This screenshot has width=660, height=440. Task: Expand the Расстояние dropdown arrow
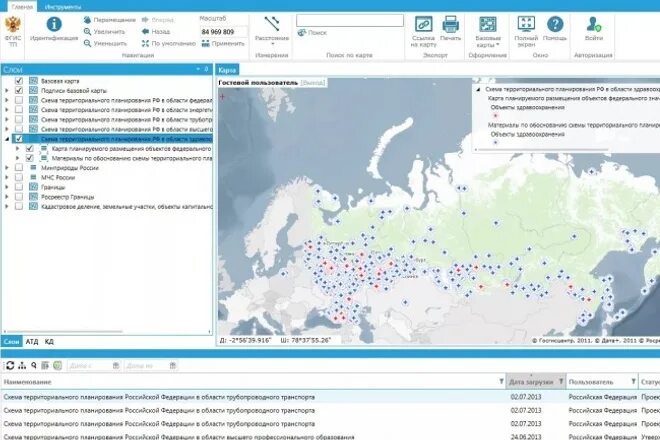272,44
